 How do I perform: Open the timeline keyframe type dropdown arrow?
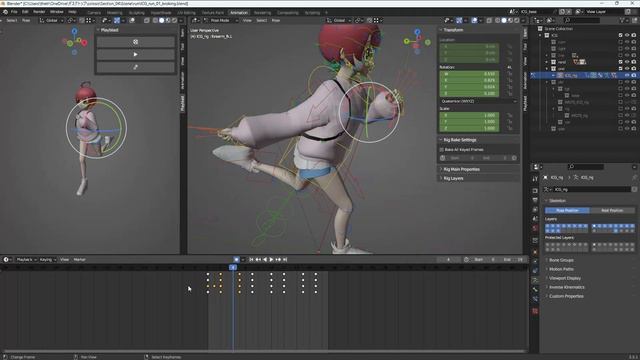[x=243, y=260]
